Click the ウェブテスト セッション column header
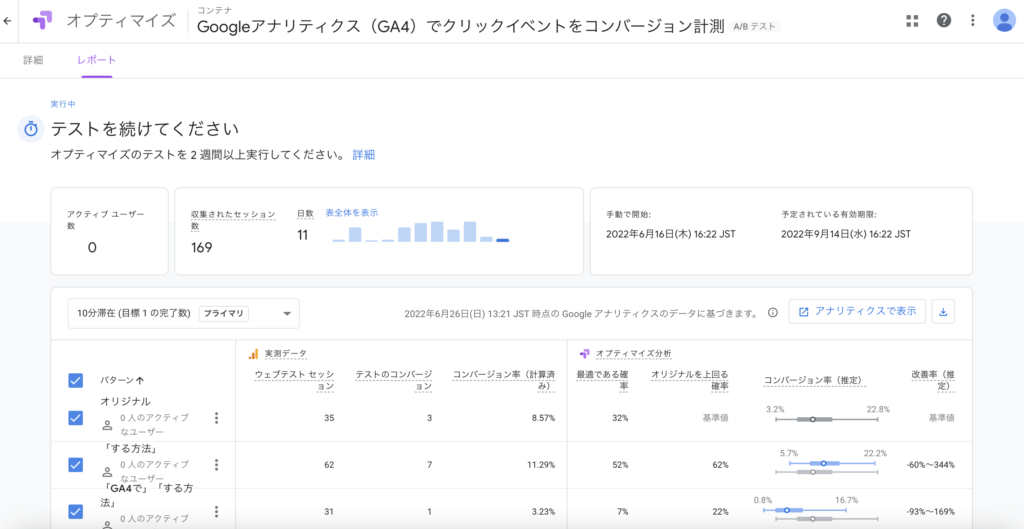This screenshot has height=529, width=1024. (x=294, y=380)
